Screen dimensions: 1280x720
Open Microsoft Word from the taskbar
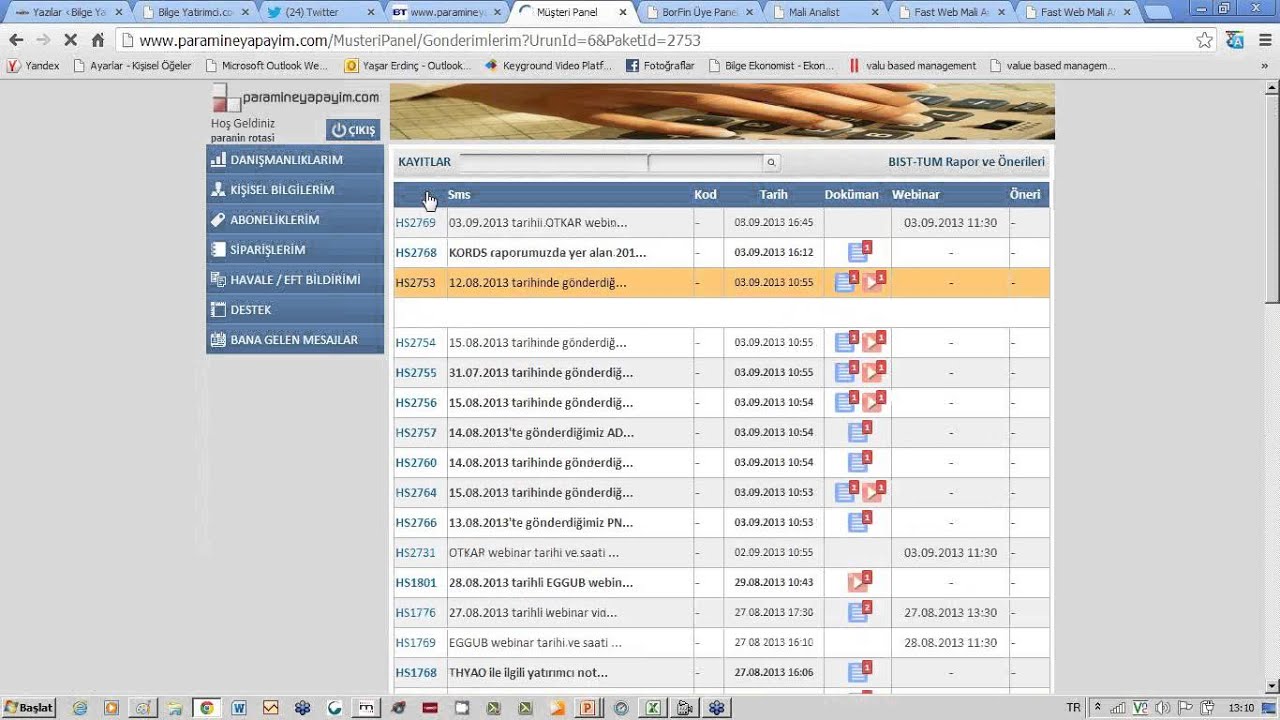(x=239, y=708)
